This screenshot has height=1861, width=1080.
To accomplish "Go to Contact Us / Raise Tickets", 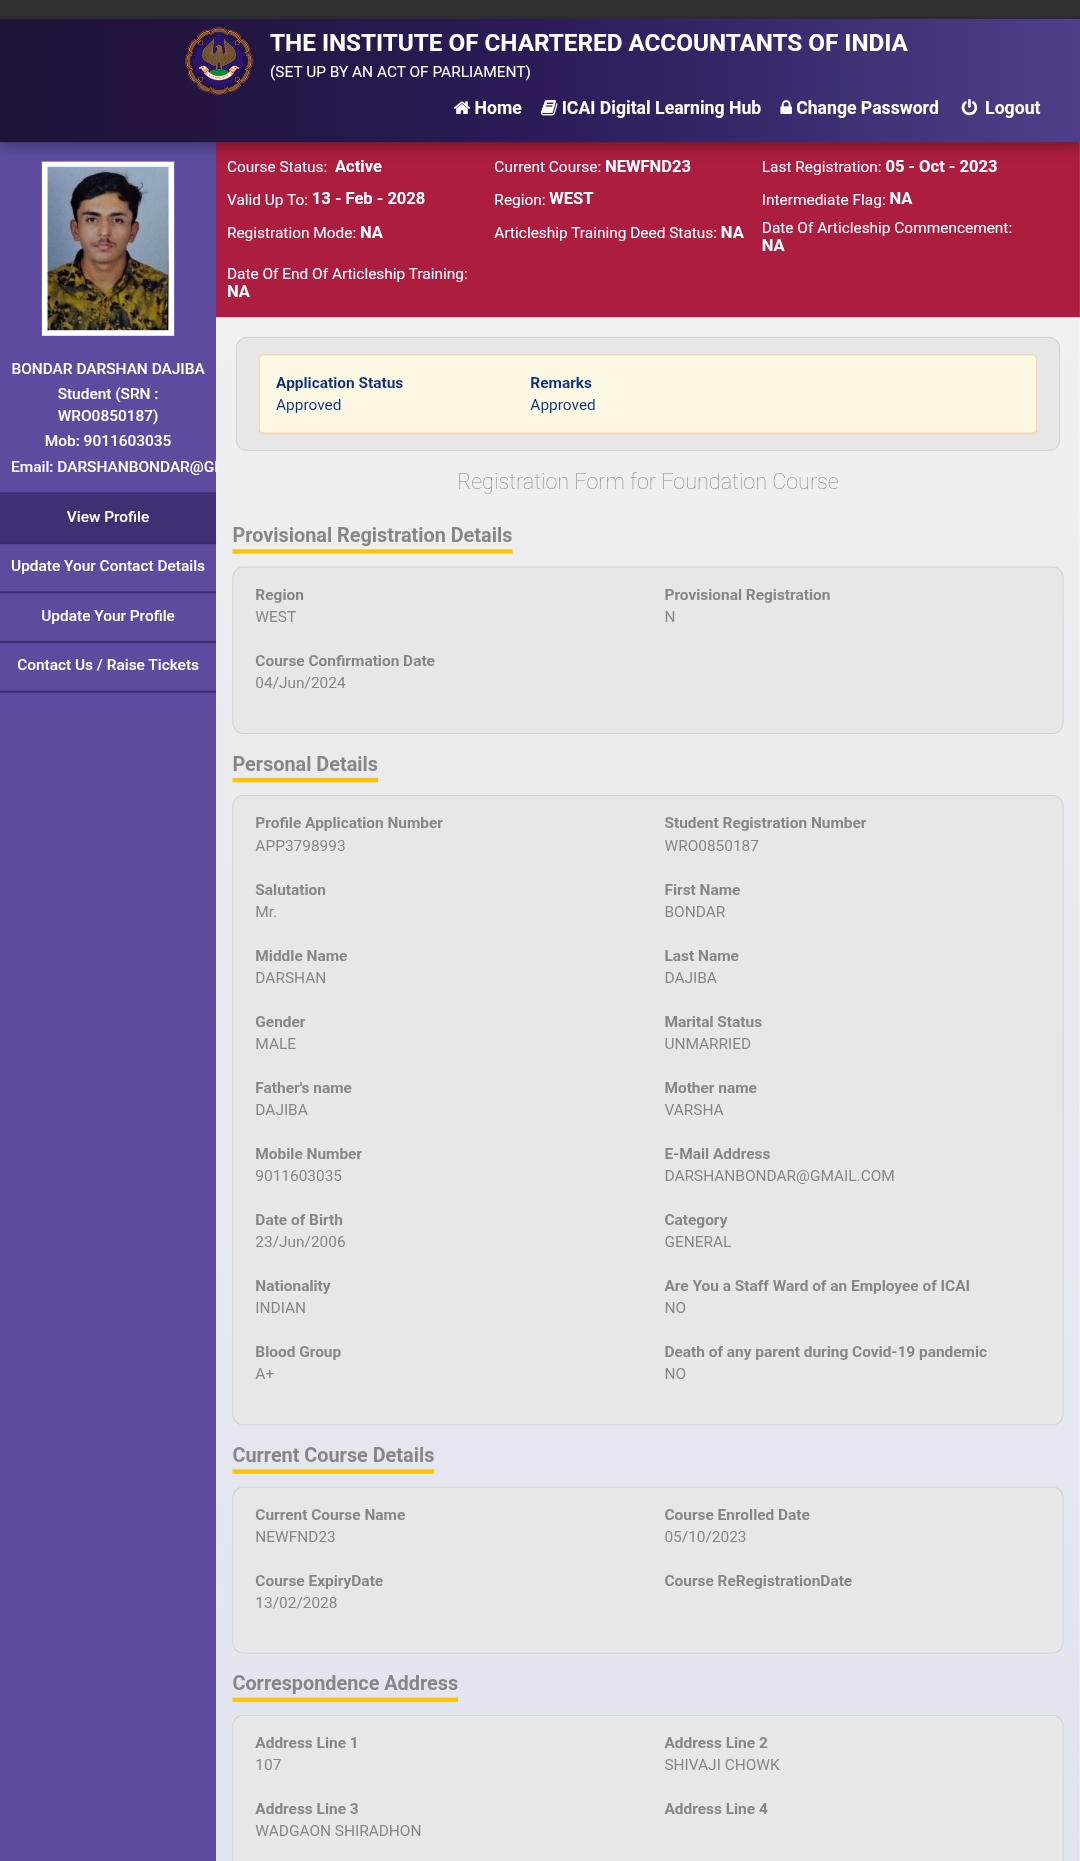I will click(108, 665).
